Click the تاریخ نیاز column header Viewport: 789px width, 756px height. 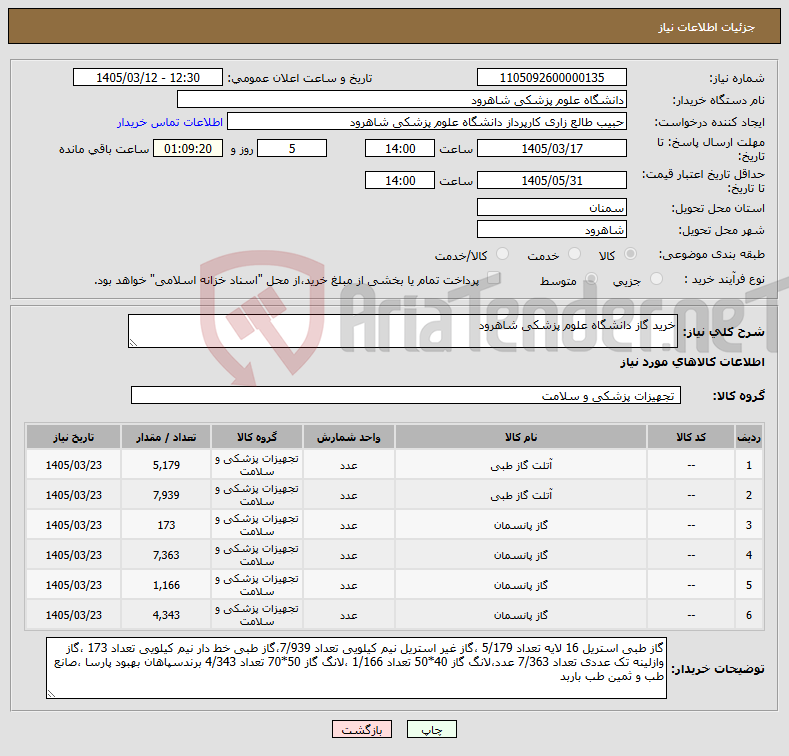click(x=73, y=437)
